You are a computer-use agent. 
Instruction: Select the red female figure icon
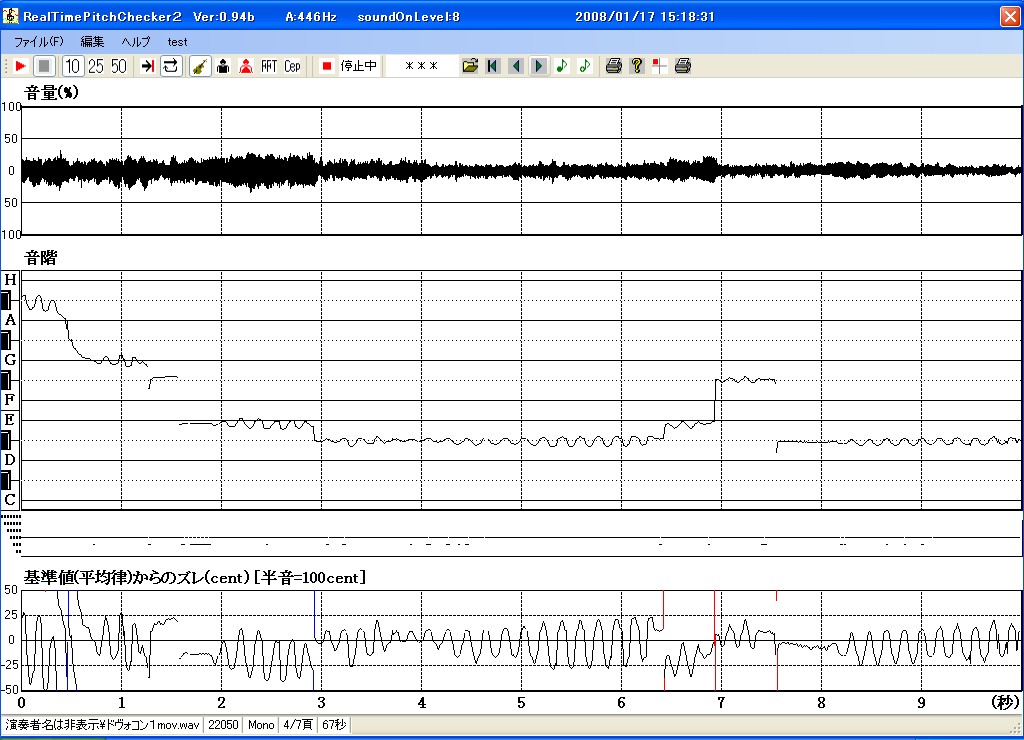pyautogui.click(x=246, y=66)
